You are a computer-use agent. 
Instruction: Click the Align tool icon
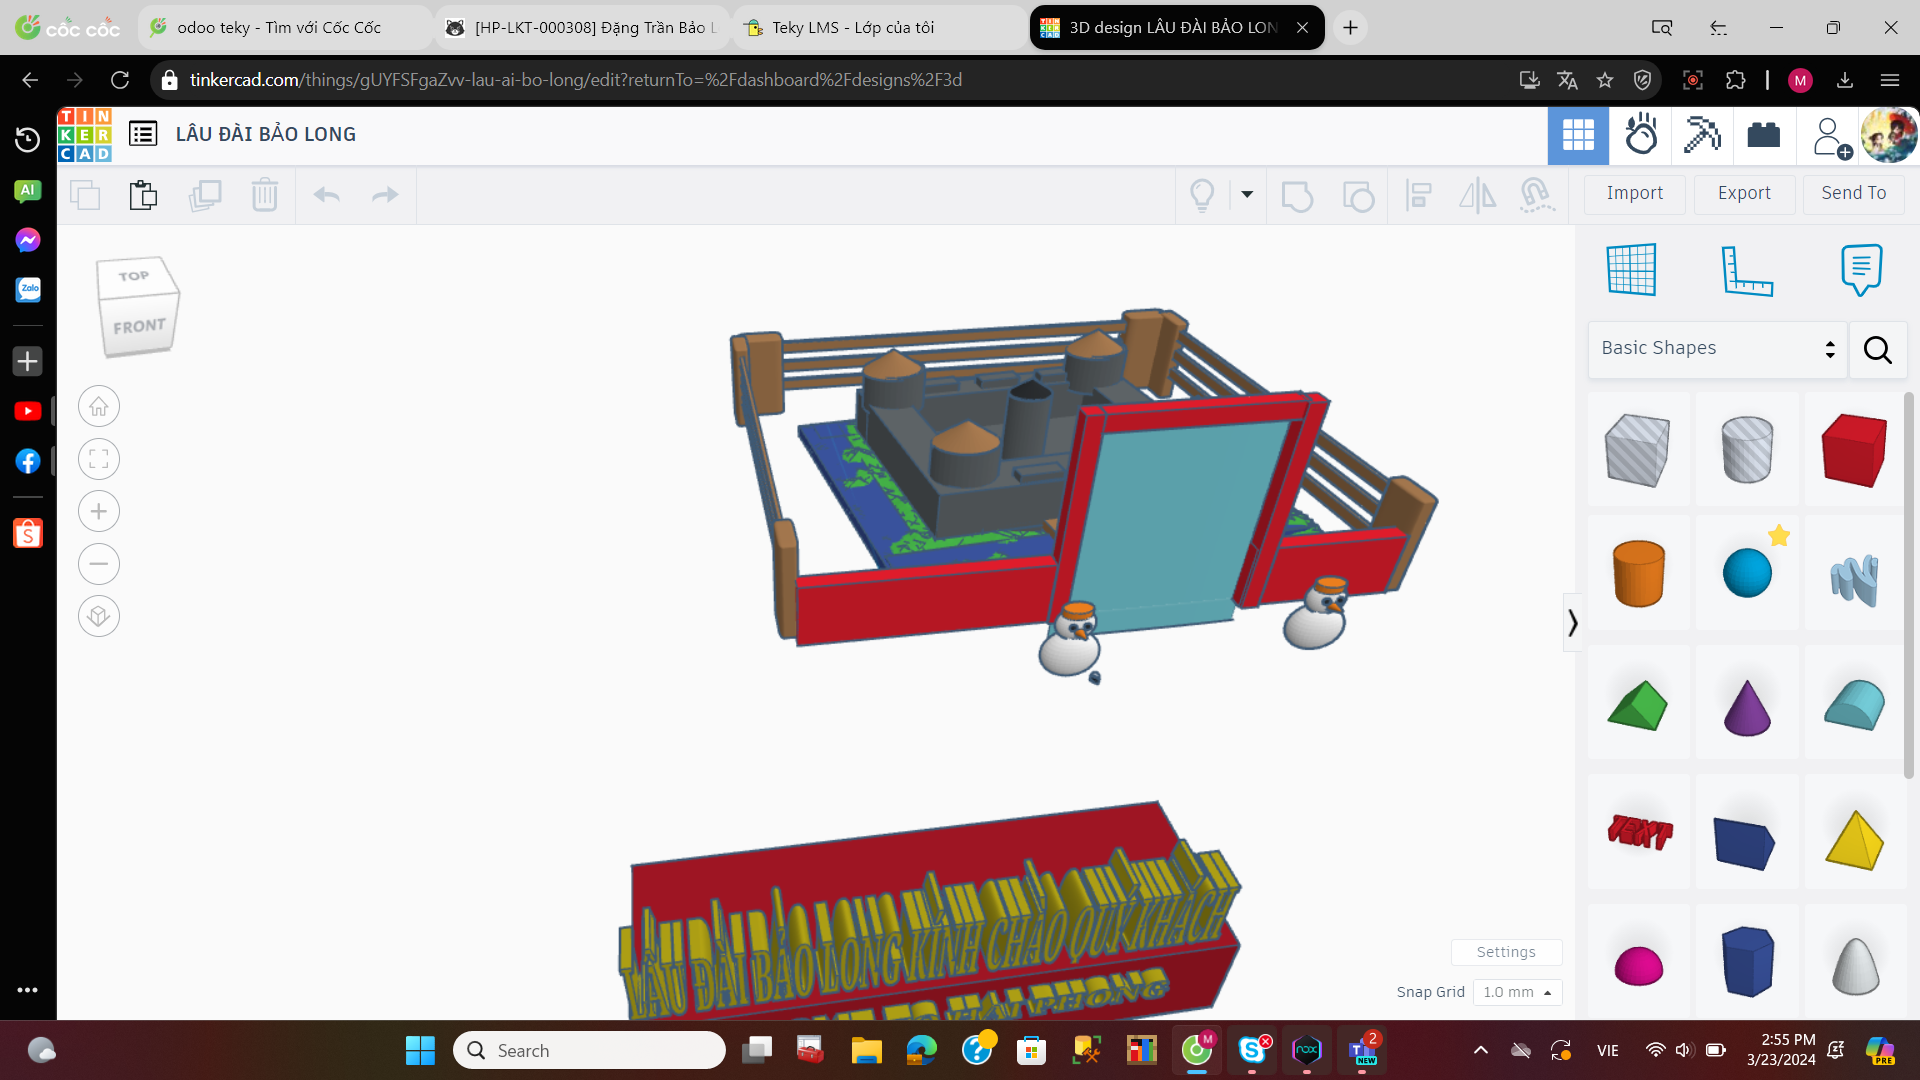[x=1418, y=195]
